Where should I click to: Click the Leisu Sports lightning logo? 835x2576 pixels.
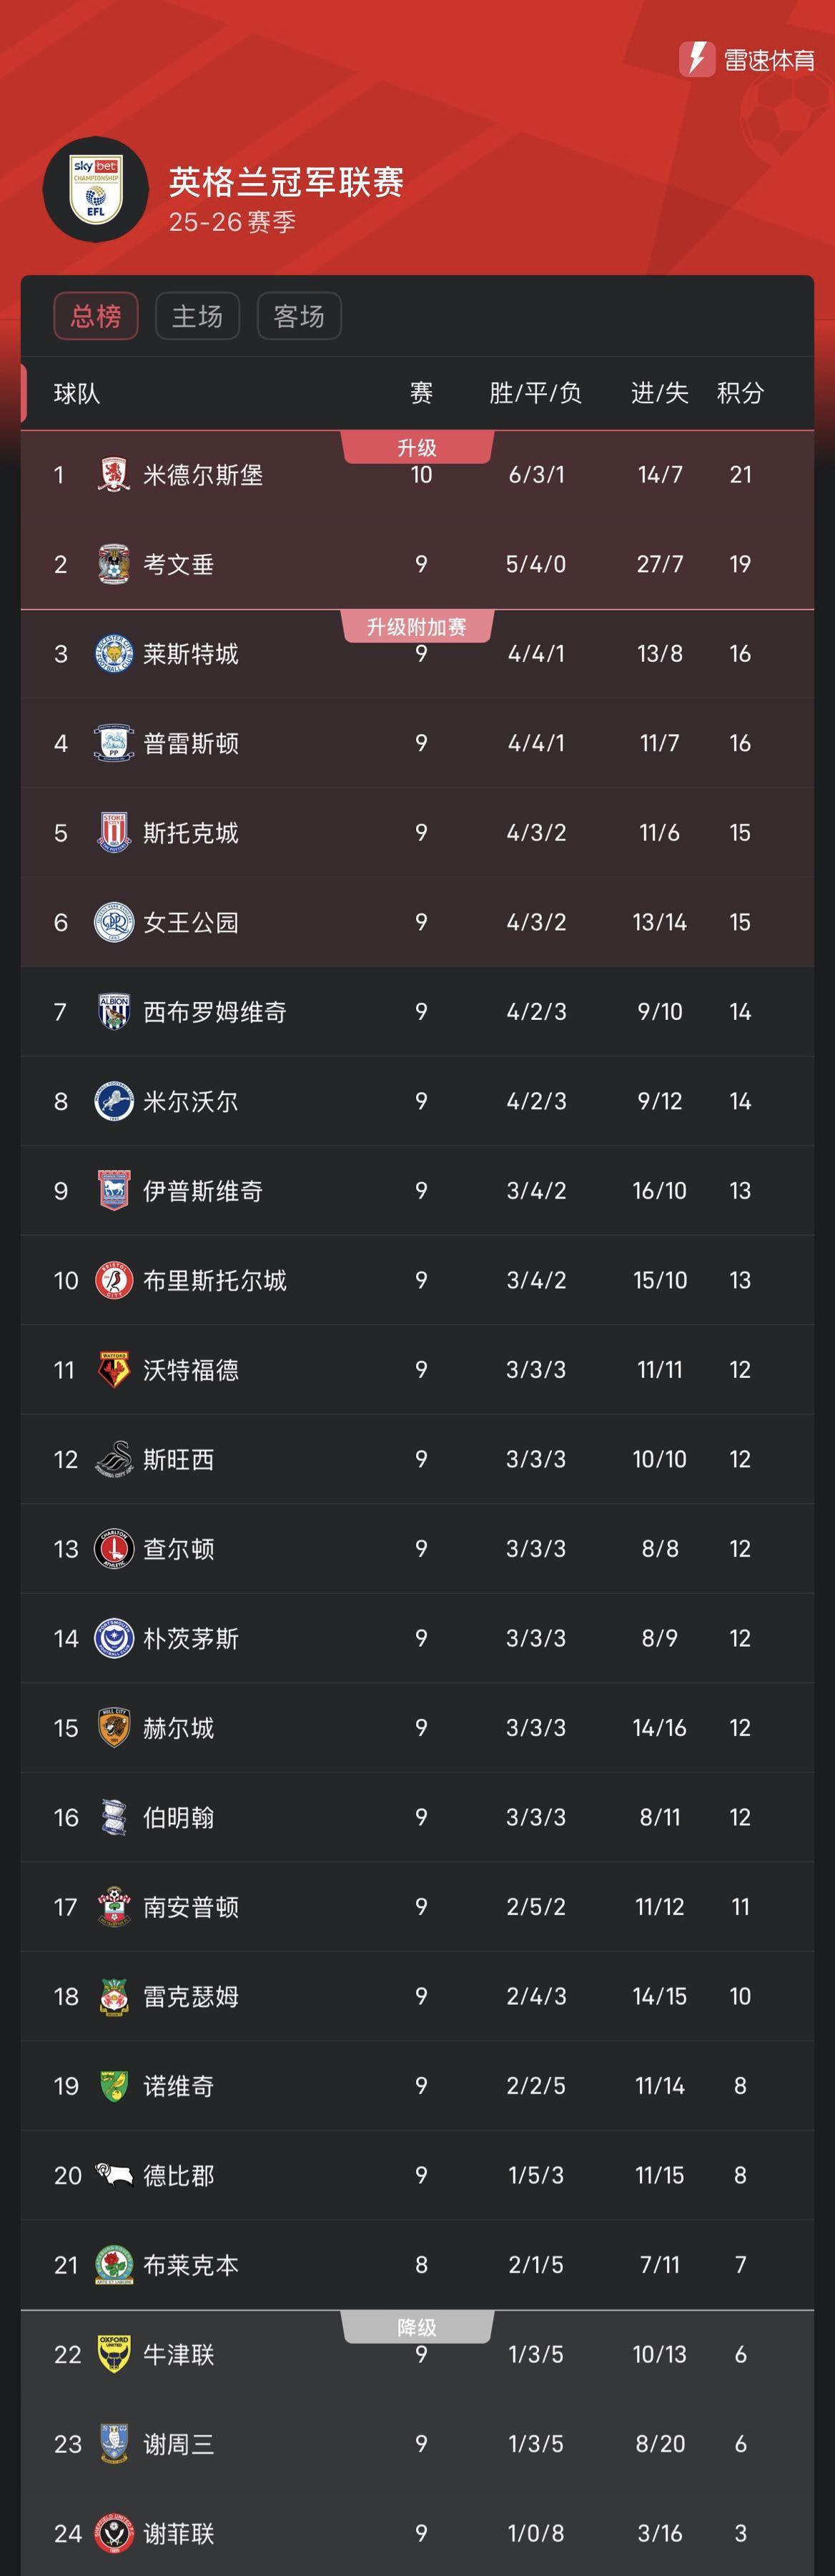point(696,59)
